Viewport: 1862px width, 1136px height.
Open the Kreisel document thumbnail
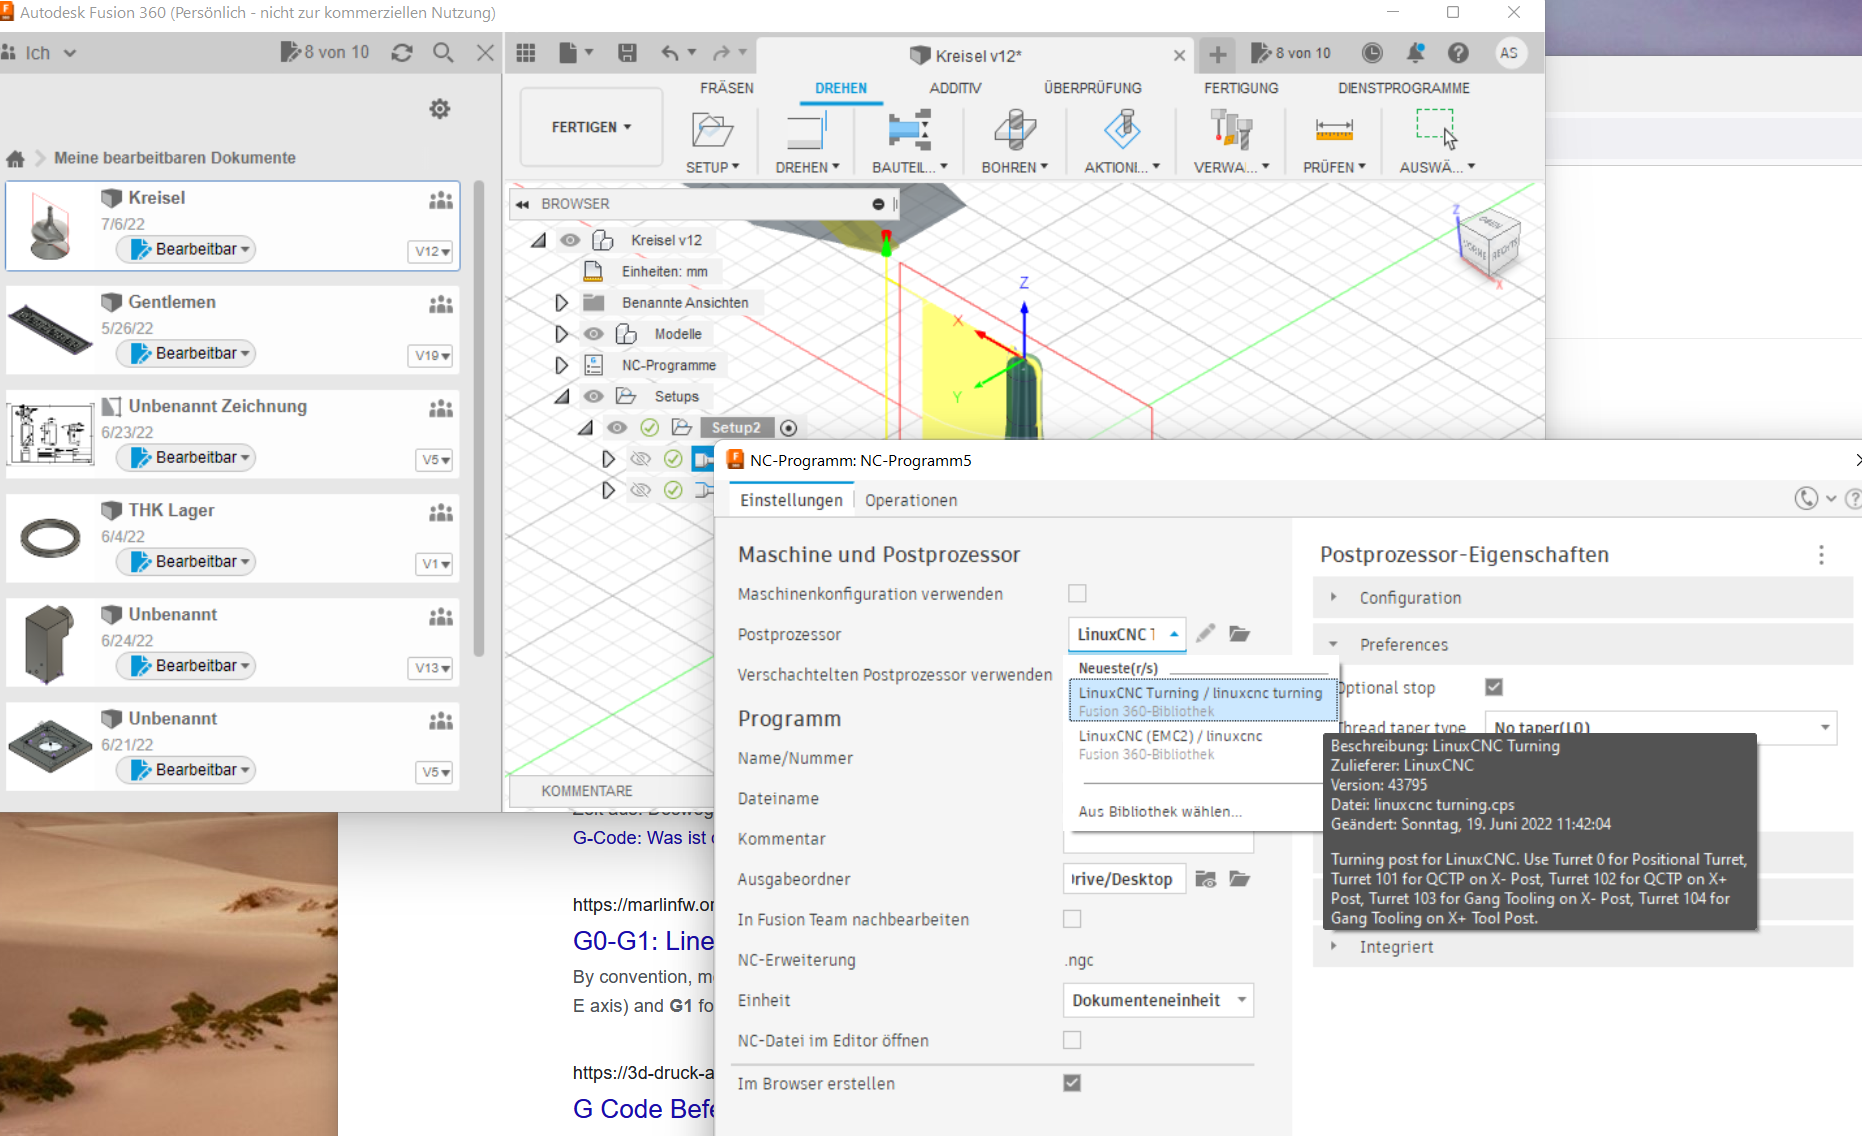(50, 226)
